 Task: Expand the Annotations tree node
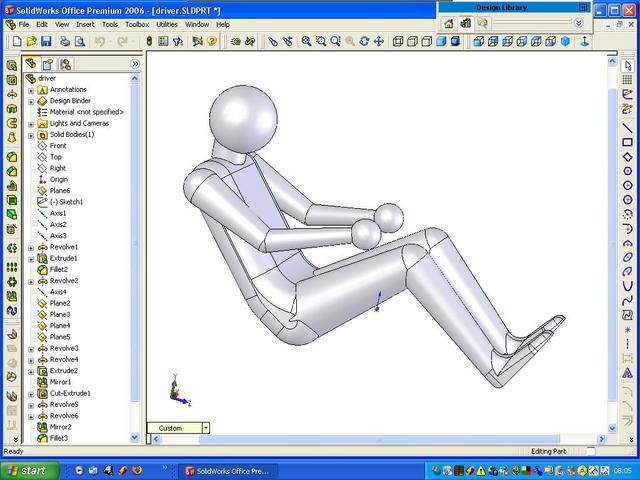click(x=31, y=90)
